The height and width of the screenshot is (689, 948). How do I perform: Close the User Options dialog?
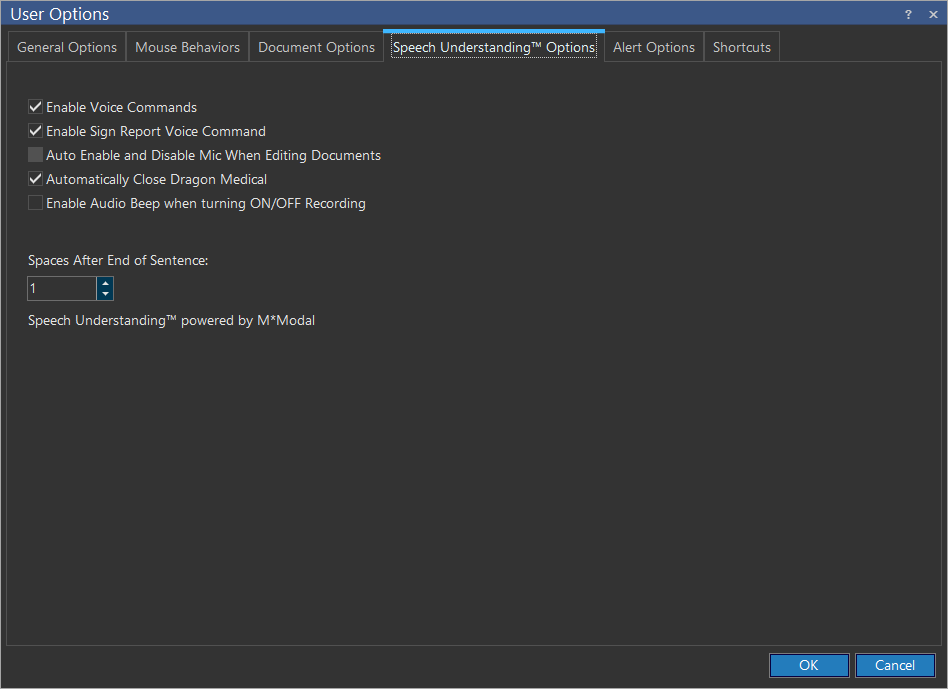click(933, 14)
